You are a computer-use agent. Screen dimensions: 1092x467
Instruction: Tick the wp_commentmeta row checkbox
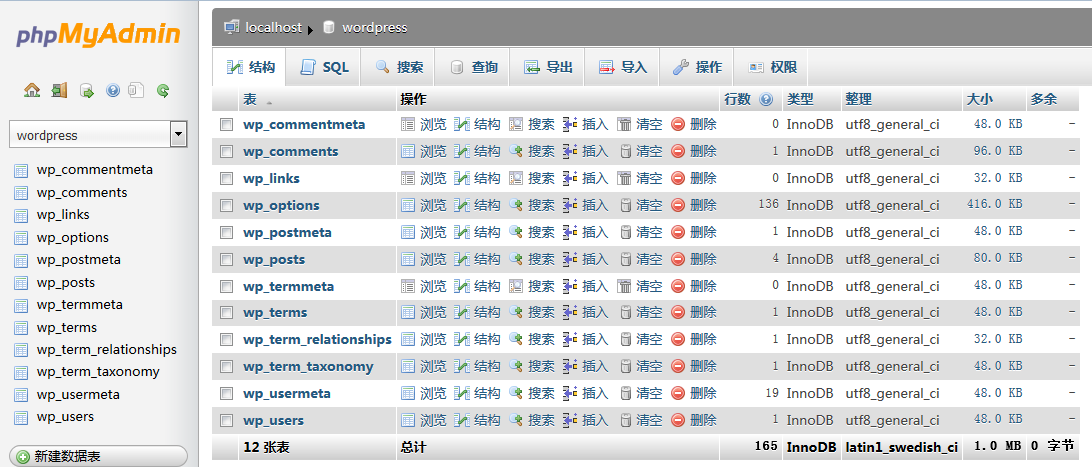point(226,125)
